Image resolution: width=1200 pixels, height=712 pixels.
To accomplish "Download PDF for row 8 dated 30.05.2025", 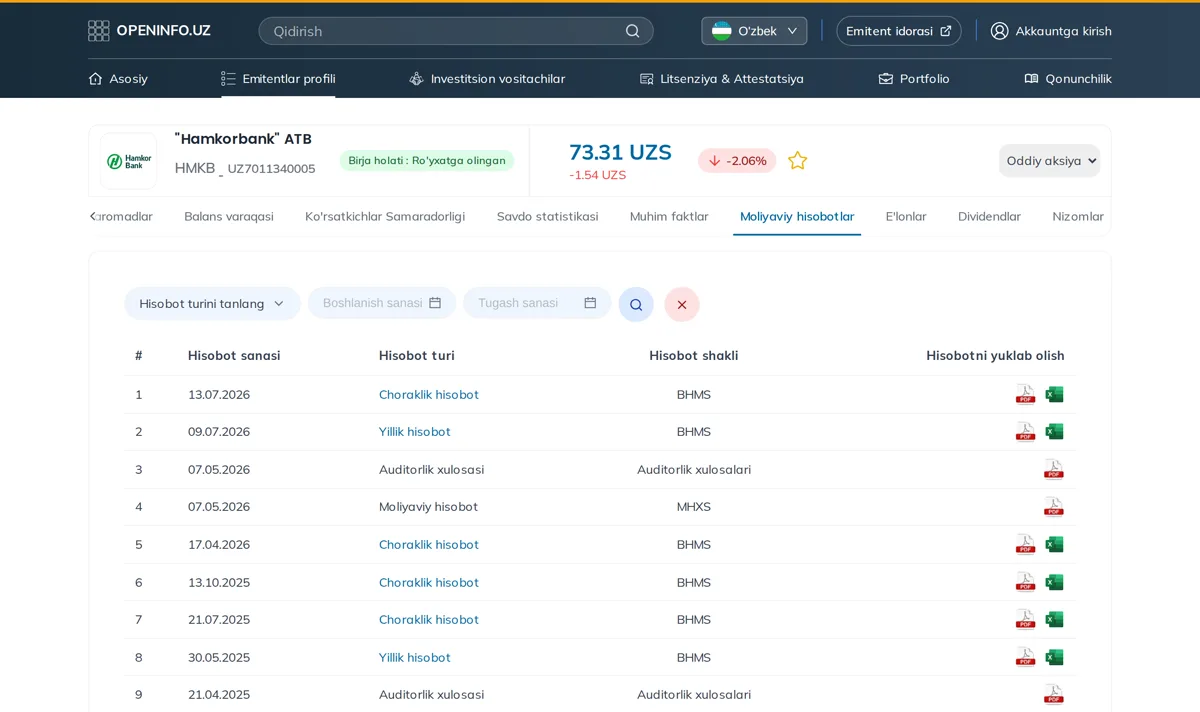I will [1025, 657].
